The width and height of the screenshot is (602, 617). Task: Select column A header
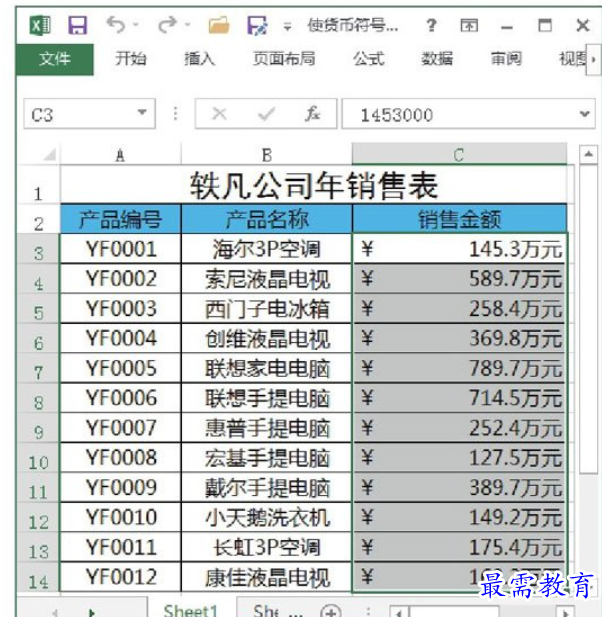tap(120, 155)
